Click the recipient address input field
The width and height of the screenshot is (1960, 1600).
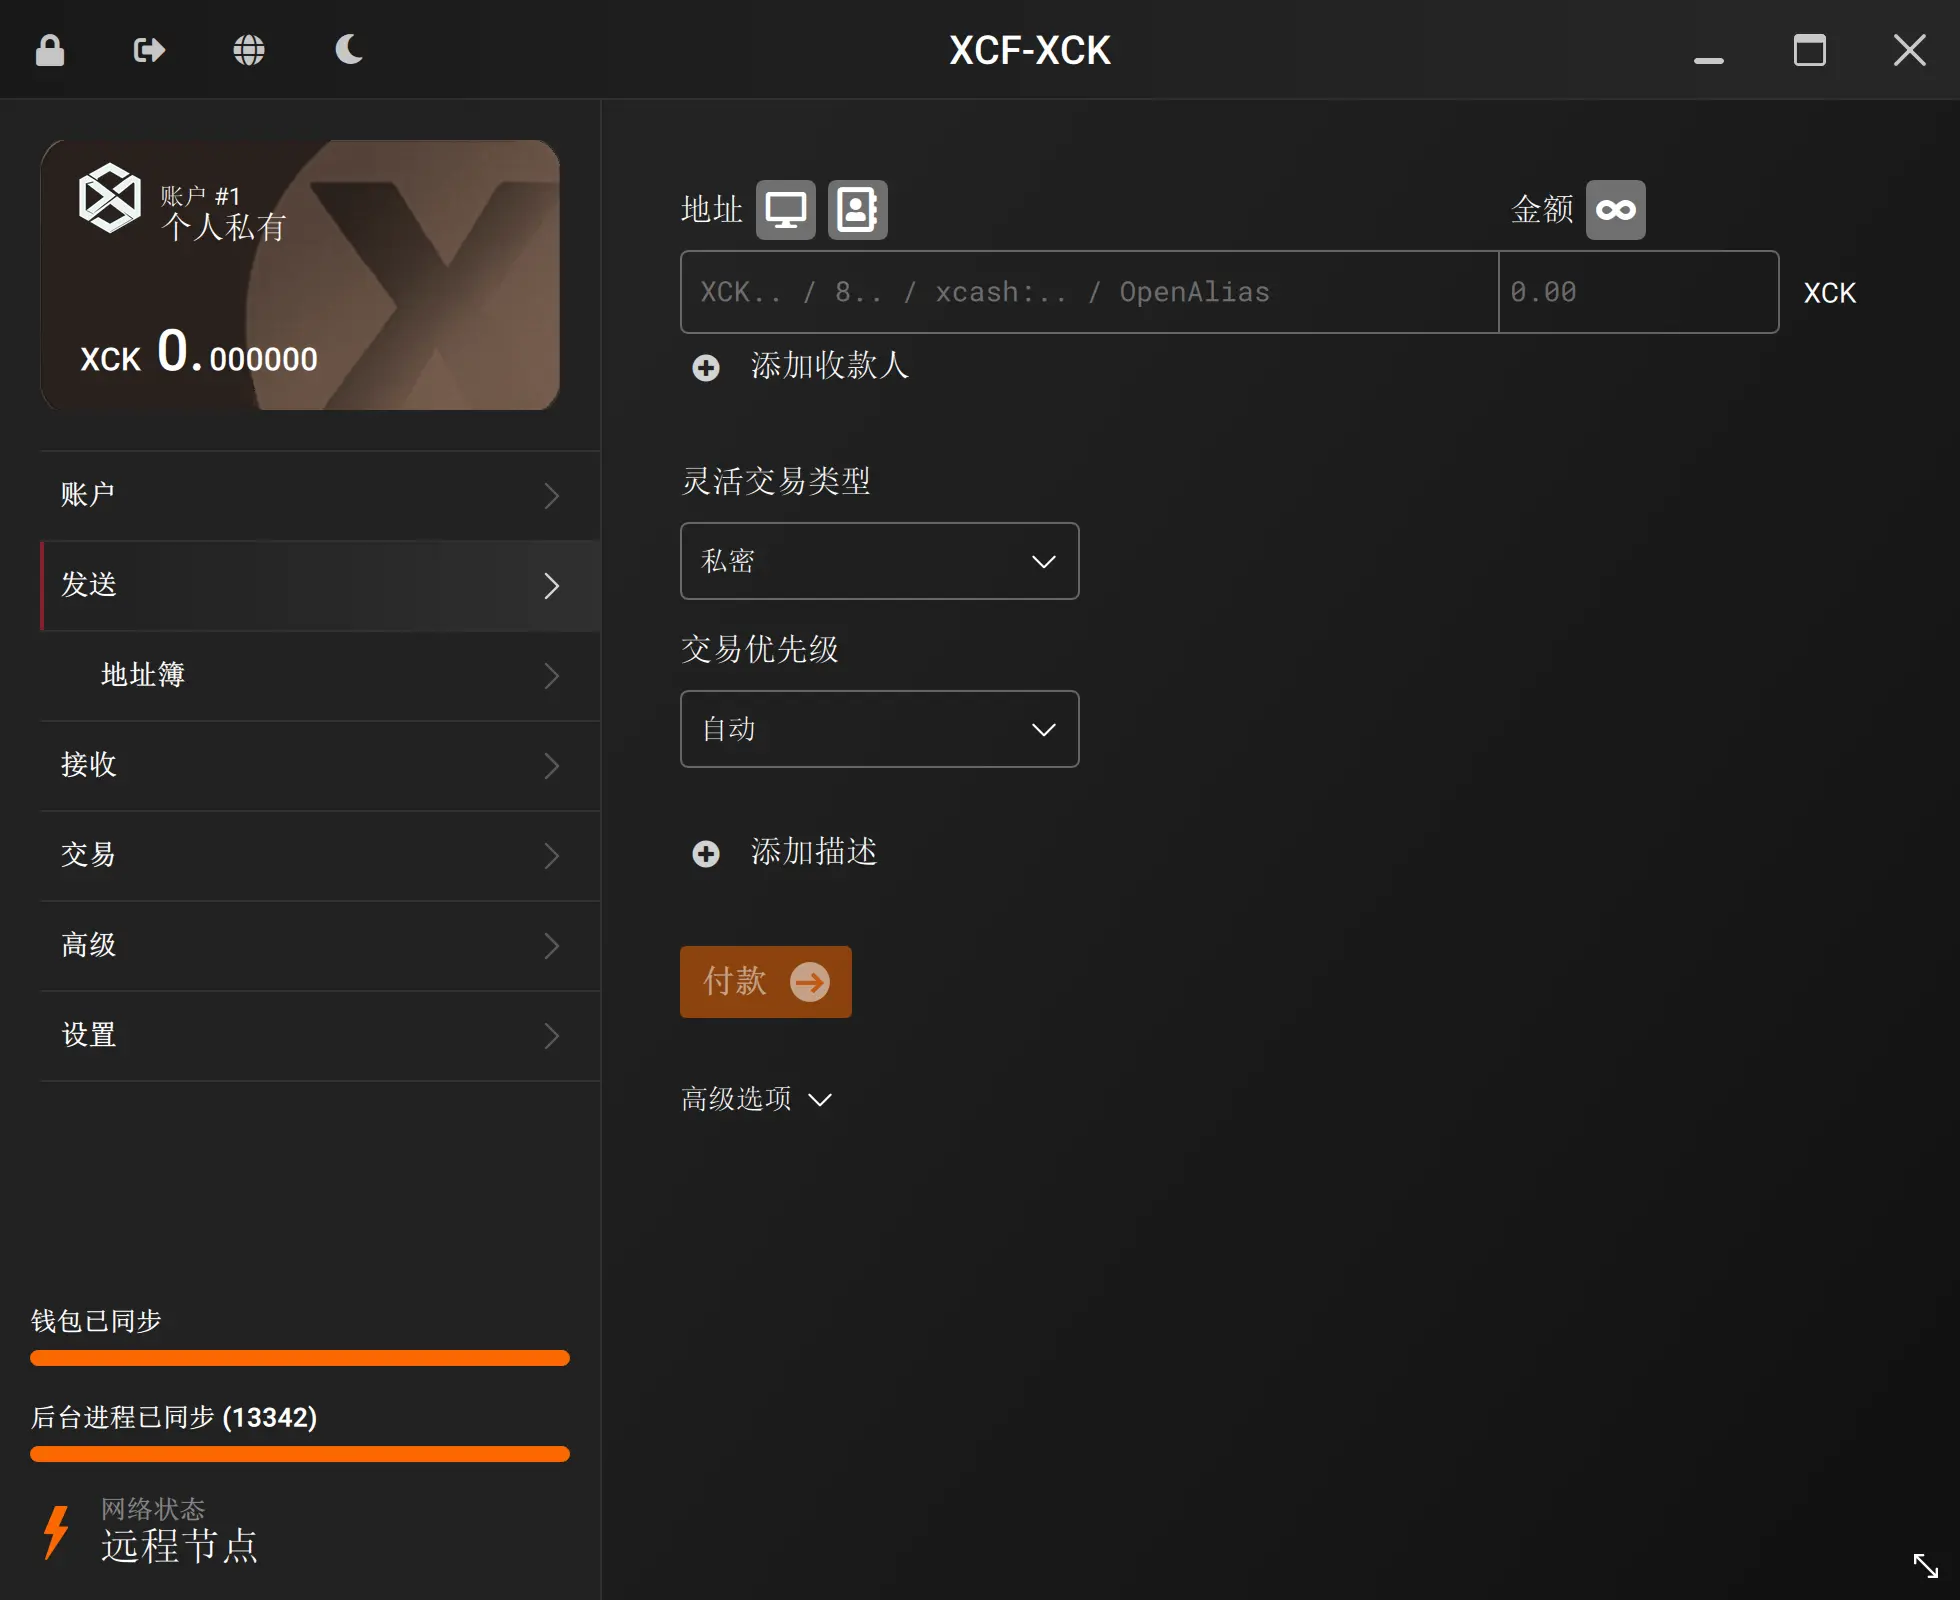click(x=1088, y=292)
